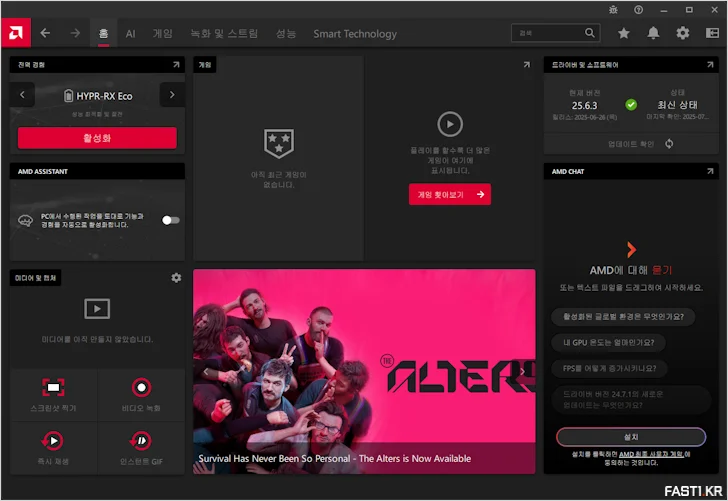728x501 pixels.
Task: Expand the 게임 panel arrow
Action: coord(526,65)
